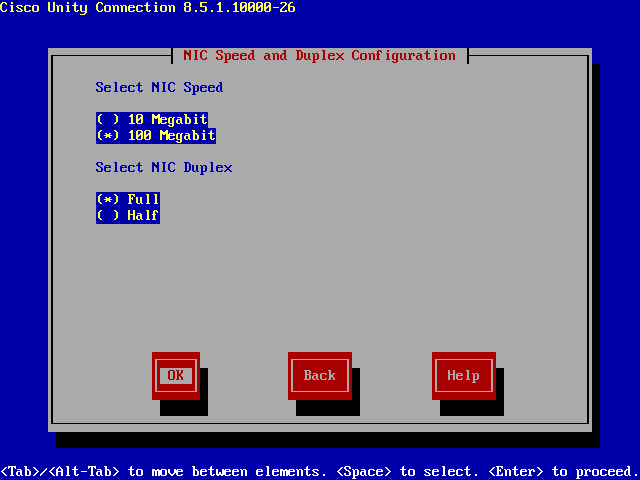The image size is (640, 480).
Task: Set NIC duplex to Half
Action: coord(128,215)
